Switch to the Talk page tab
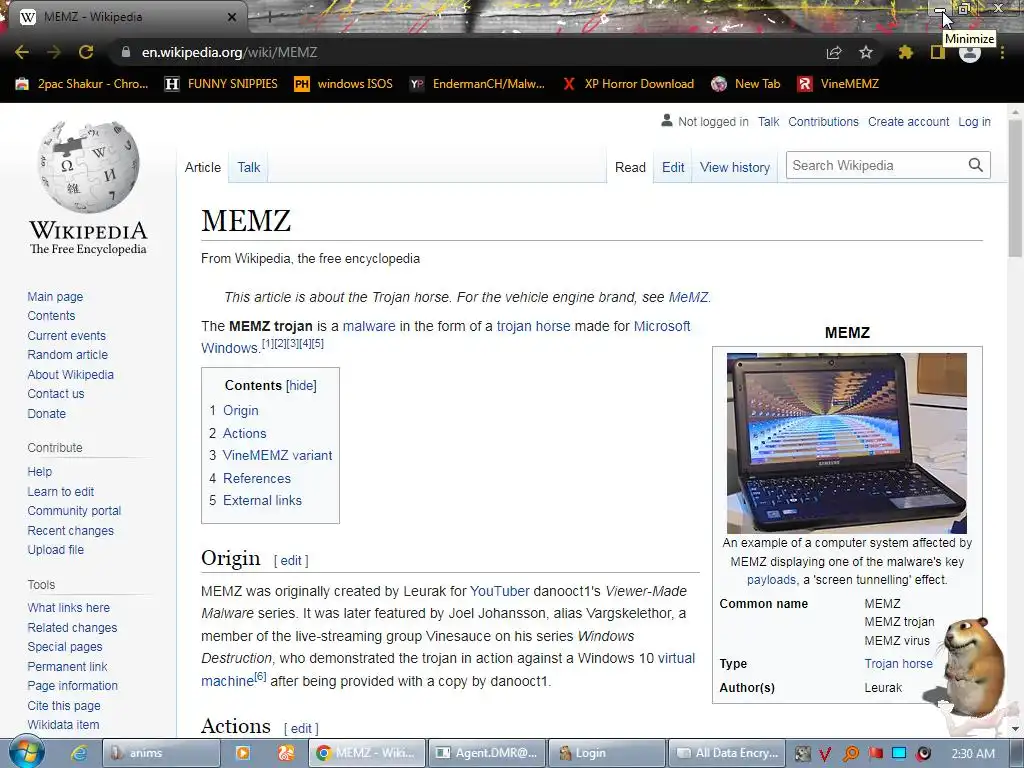Viewport: 1024px width, 768px height. 248,167
